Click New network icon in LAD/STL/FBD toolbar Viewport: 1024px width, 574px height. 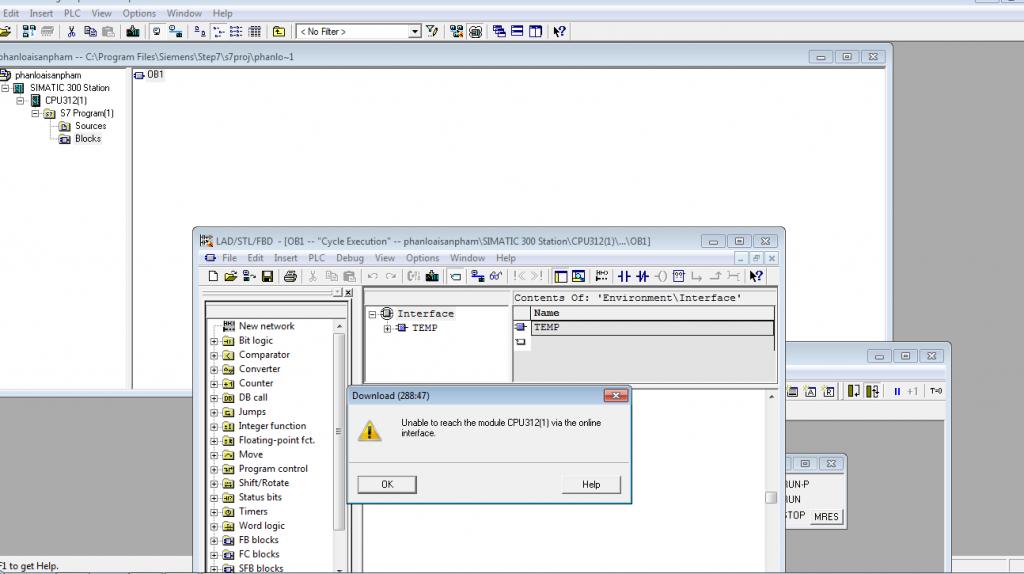(601, 276)
